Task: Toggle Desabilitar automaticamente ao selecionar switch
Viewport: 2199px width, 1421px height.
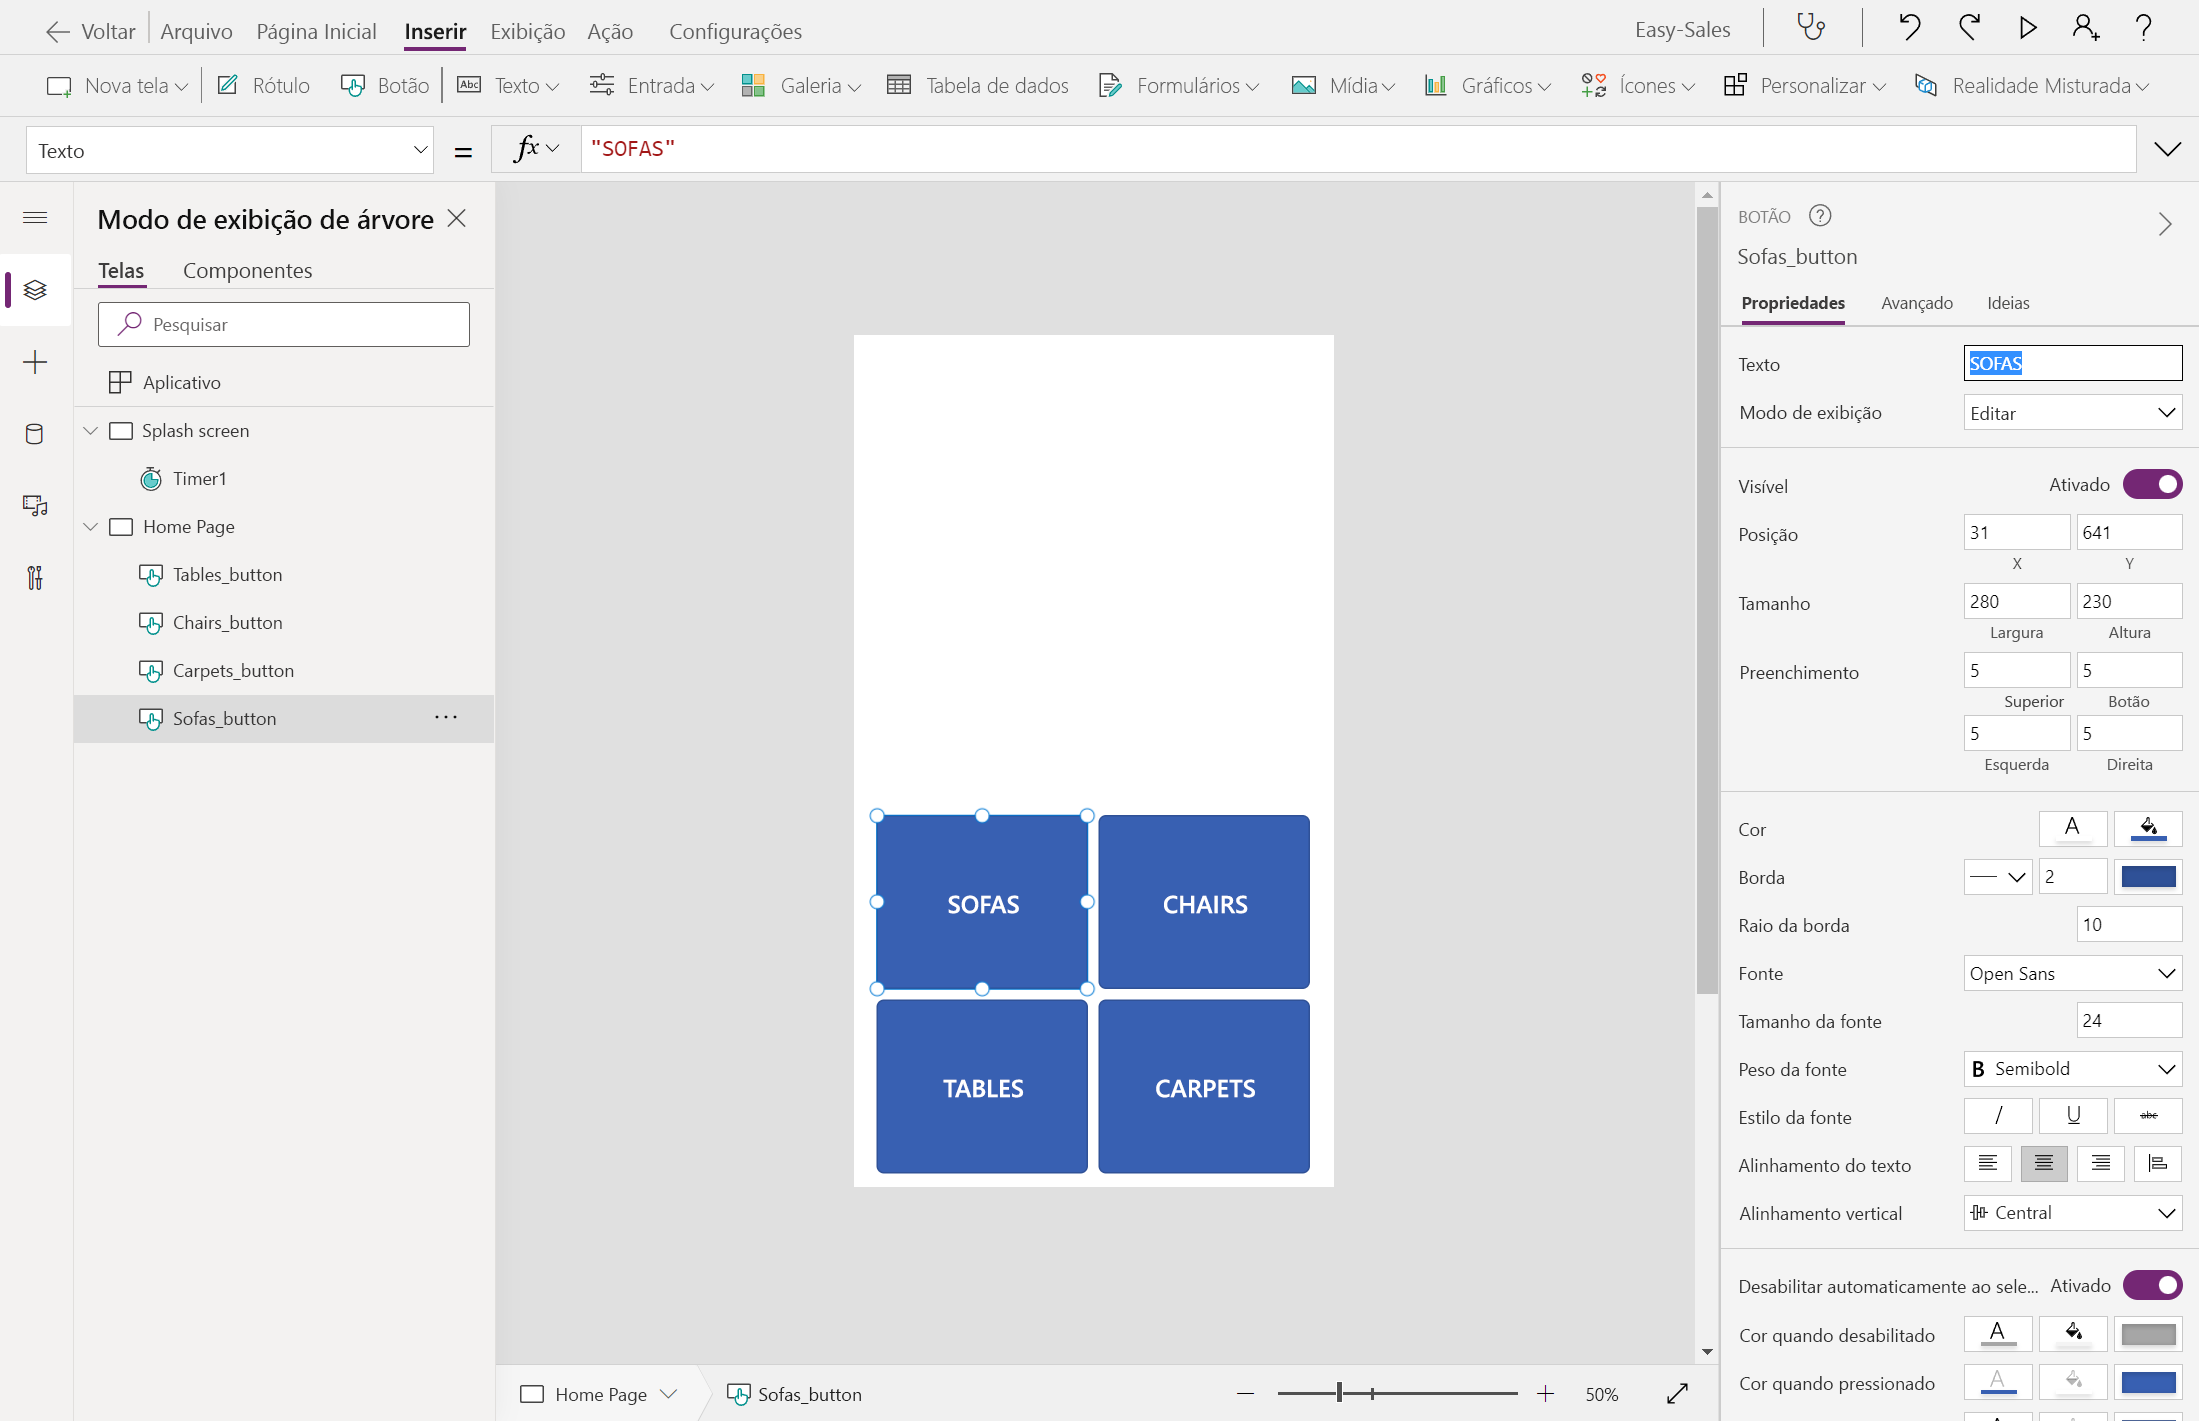Action: tap(2152, 1285)
